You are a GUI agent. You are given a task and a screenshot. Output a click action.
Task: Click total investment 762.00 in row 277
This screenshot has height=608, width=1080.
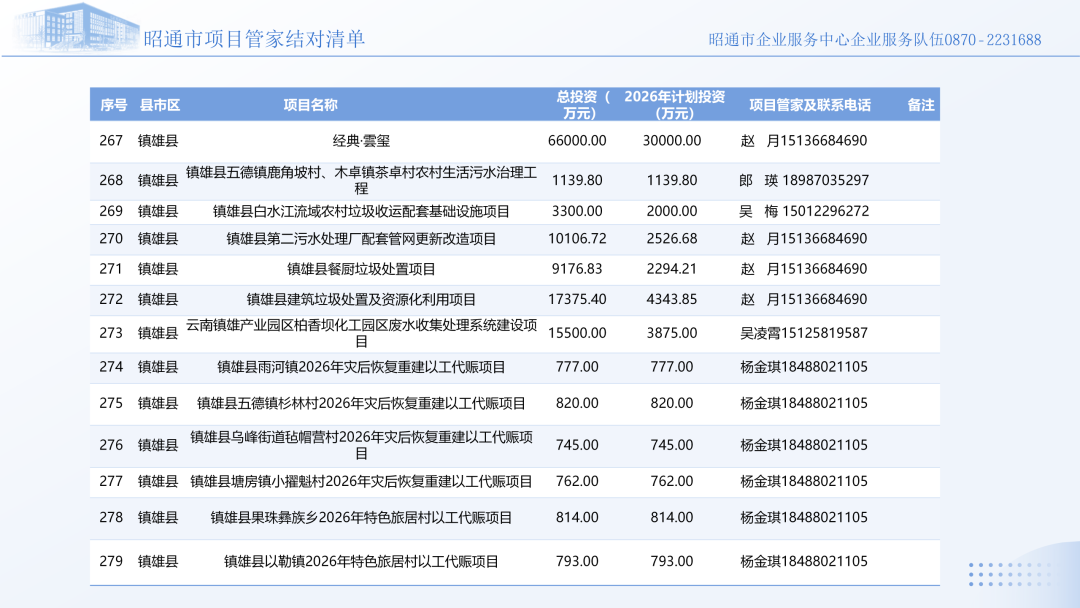[x=577, y=481]
